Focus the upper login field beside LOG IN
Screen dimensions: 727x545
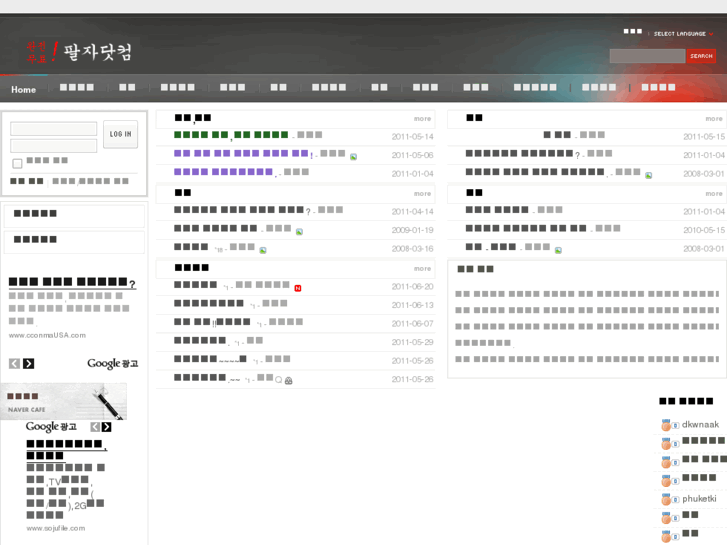[54, 129]
